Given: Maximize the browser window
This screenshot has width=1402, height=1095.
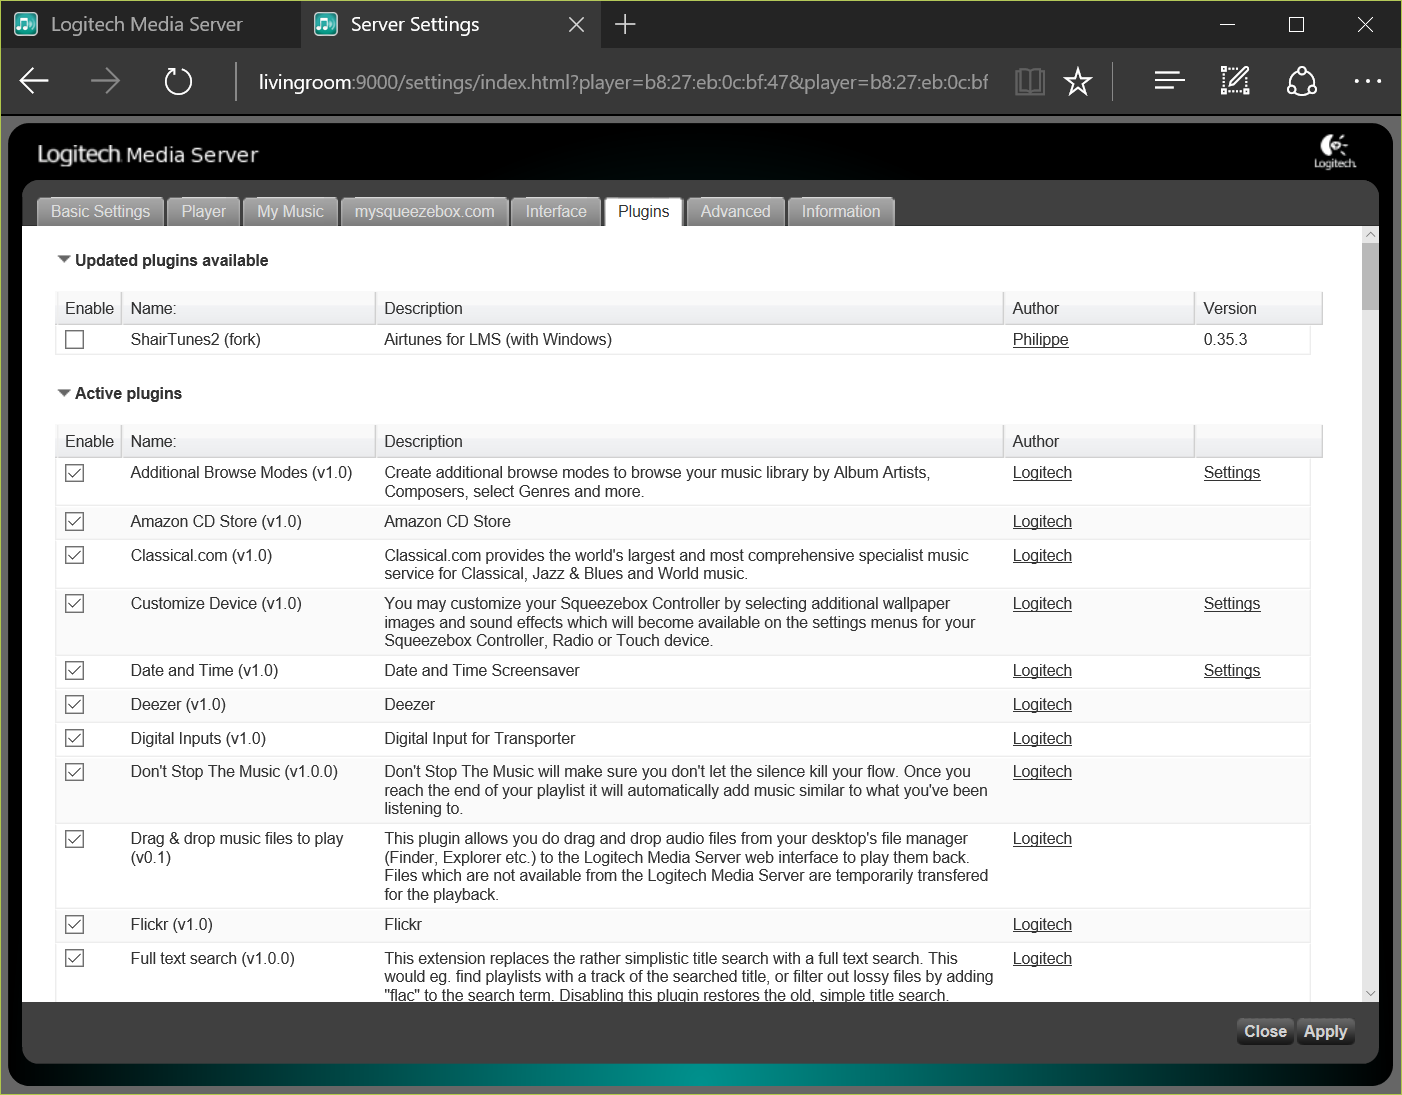Looking at the screenshot, I should tap(1296, 24).
